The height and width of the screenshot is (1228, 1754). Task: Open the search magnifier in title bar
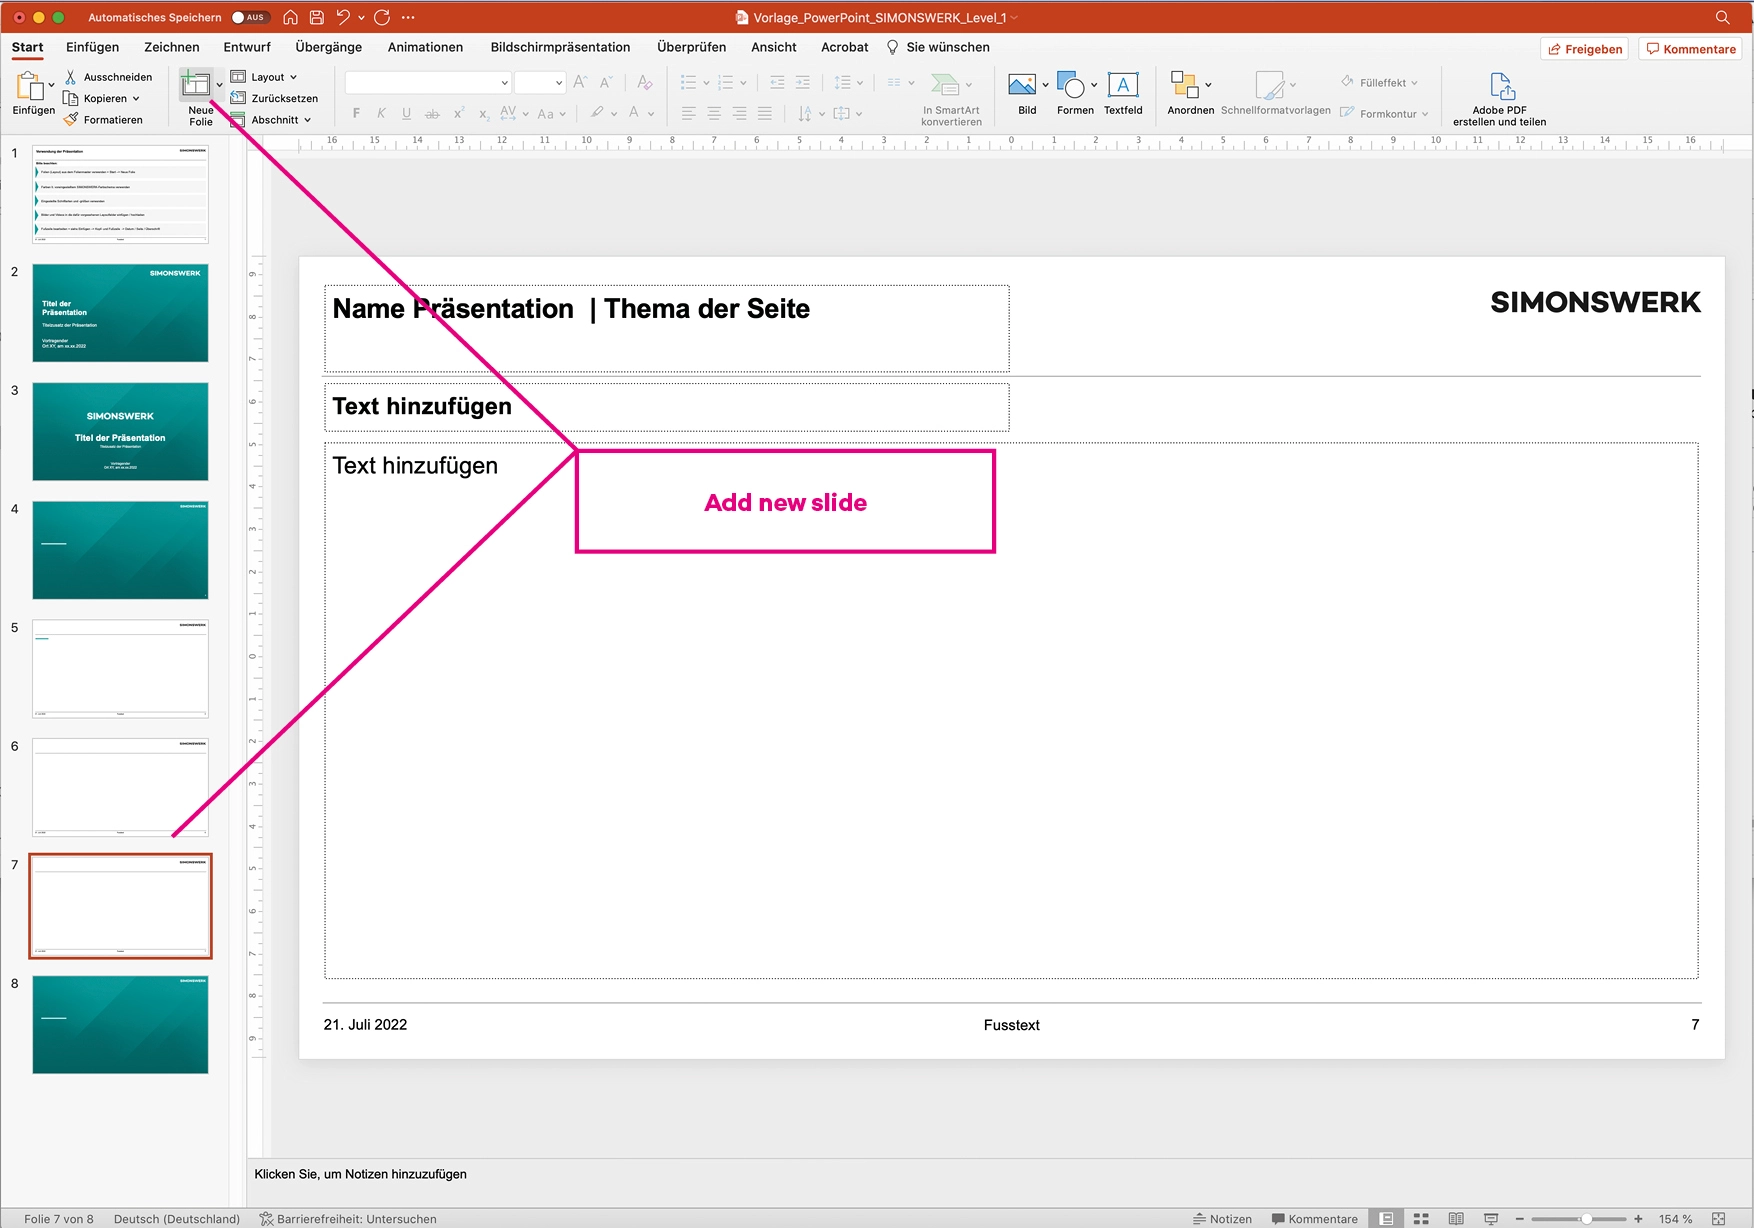point(1722,17)
